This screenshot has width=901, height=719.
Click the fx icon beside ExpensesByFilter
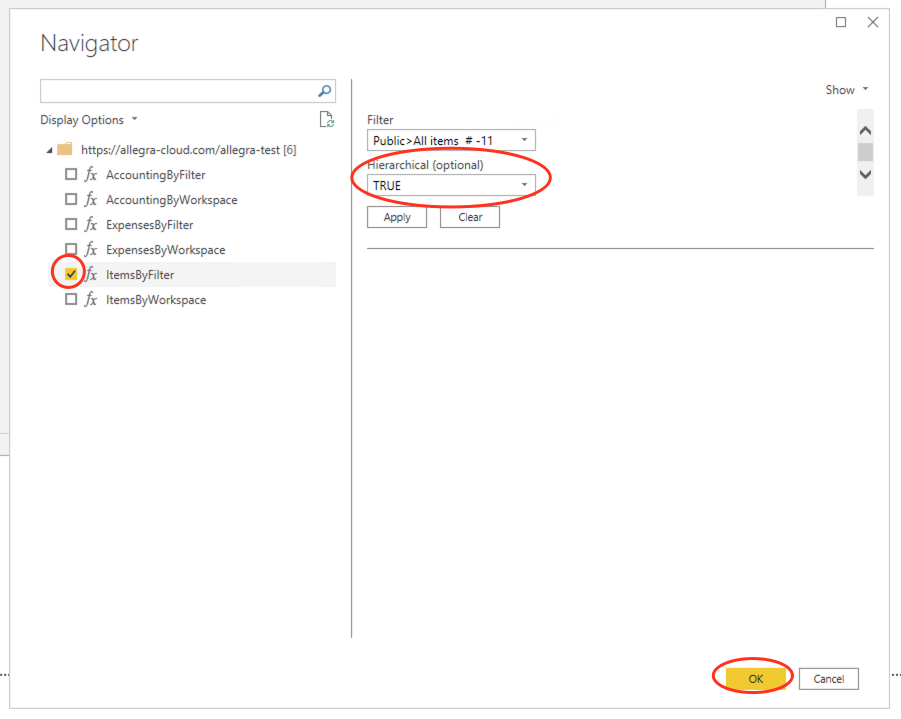point(91,224)
